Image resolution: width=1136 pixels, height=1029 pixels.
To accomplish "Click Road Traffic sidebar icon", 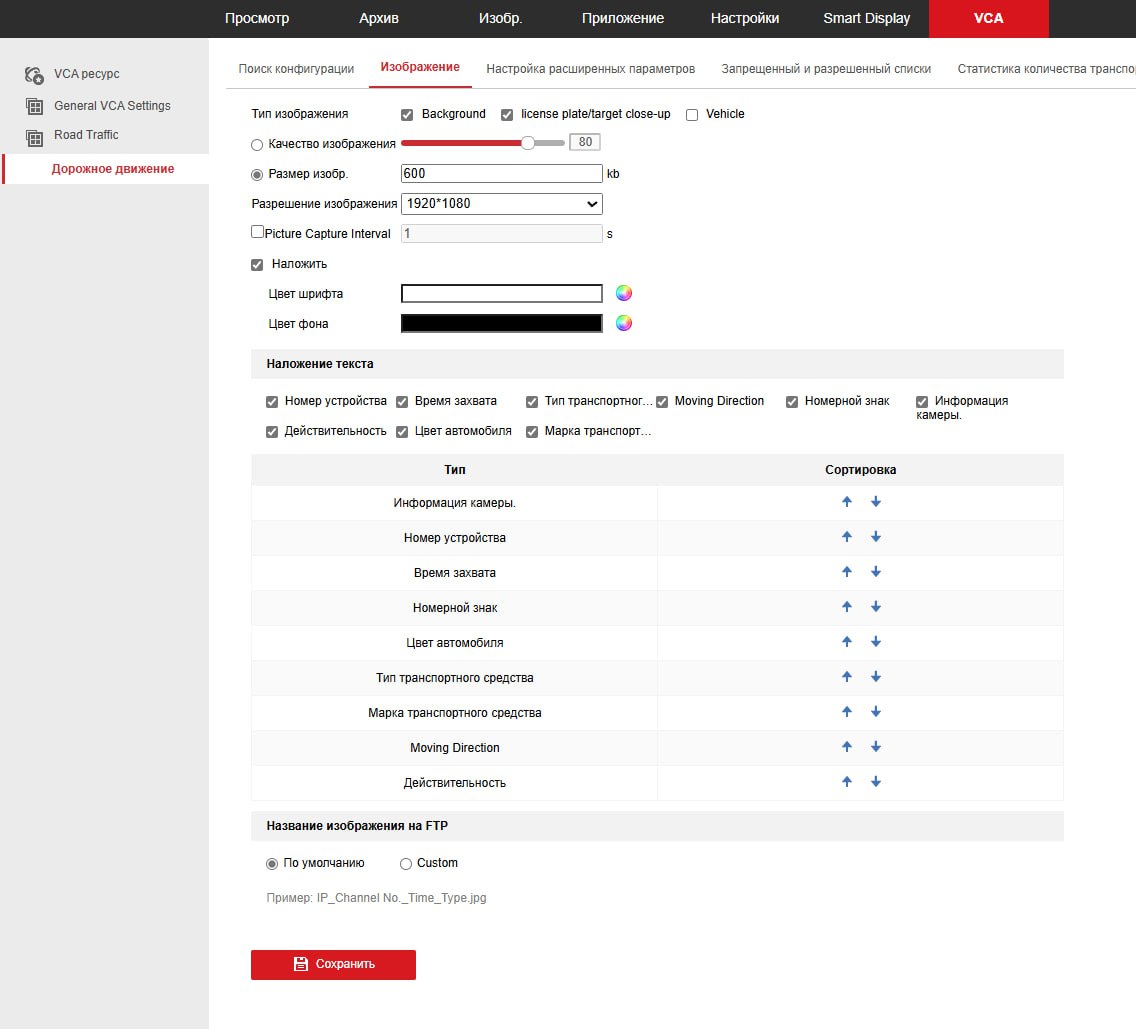I will [x=34, y=137].
